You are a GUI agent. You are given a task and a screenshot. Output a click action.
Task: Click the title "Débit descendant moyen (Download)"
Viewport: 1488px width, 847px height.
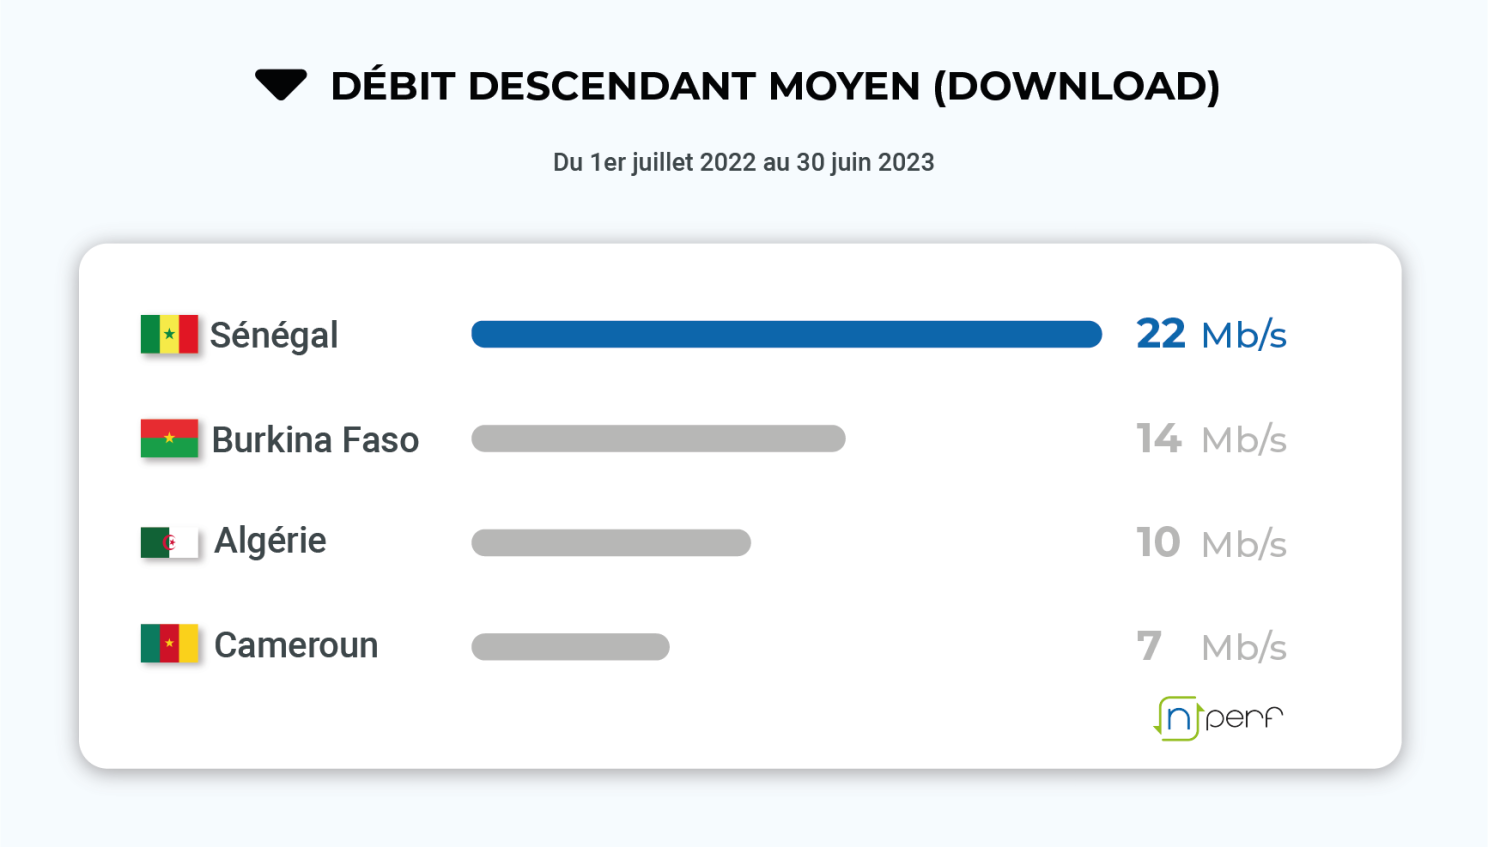coord(775,86)
